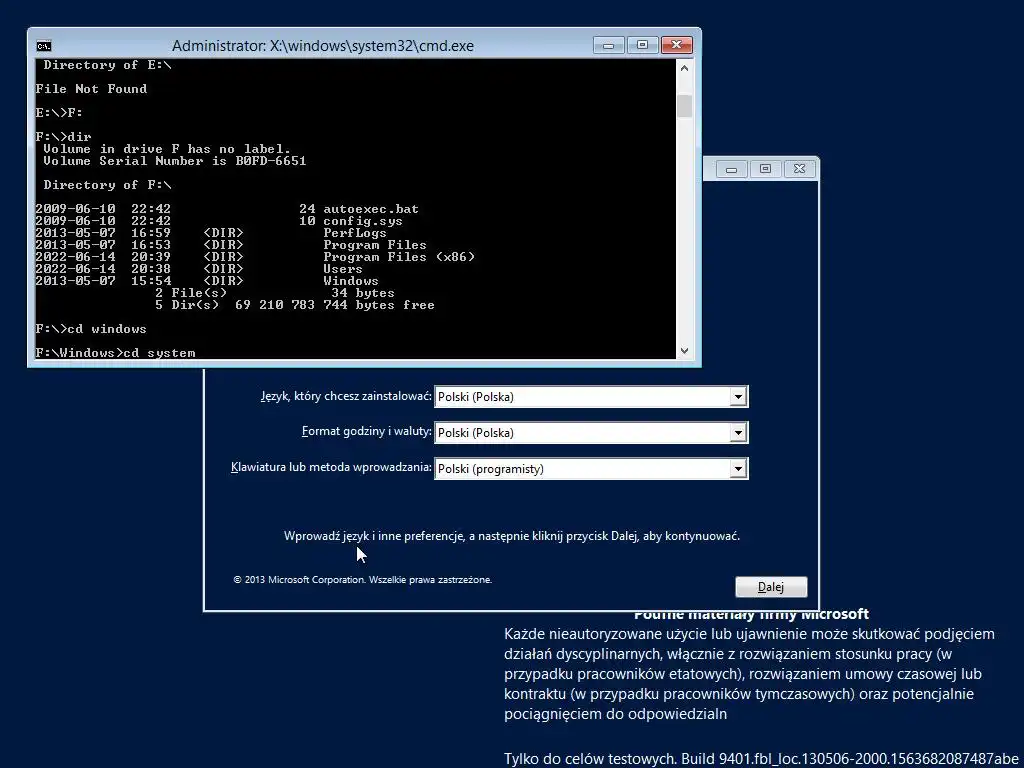
Task: Click the 'Klawiatura lub metoda wprowadzania' label
Action: click(x=331, y=468)
